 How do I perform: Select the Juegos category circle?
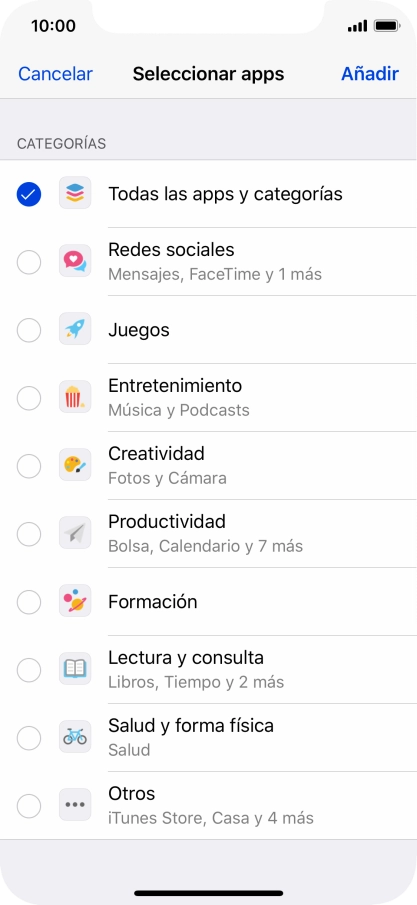coord(29,330)
